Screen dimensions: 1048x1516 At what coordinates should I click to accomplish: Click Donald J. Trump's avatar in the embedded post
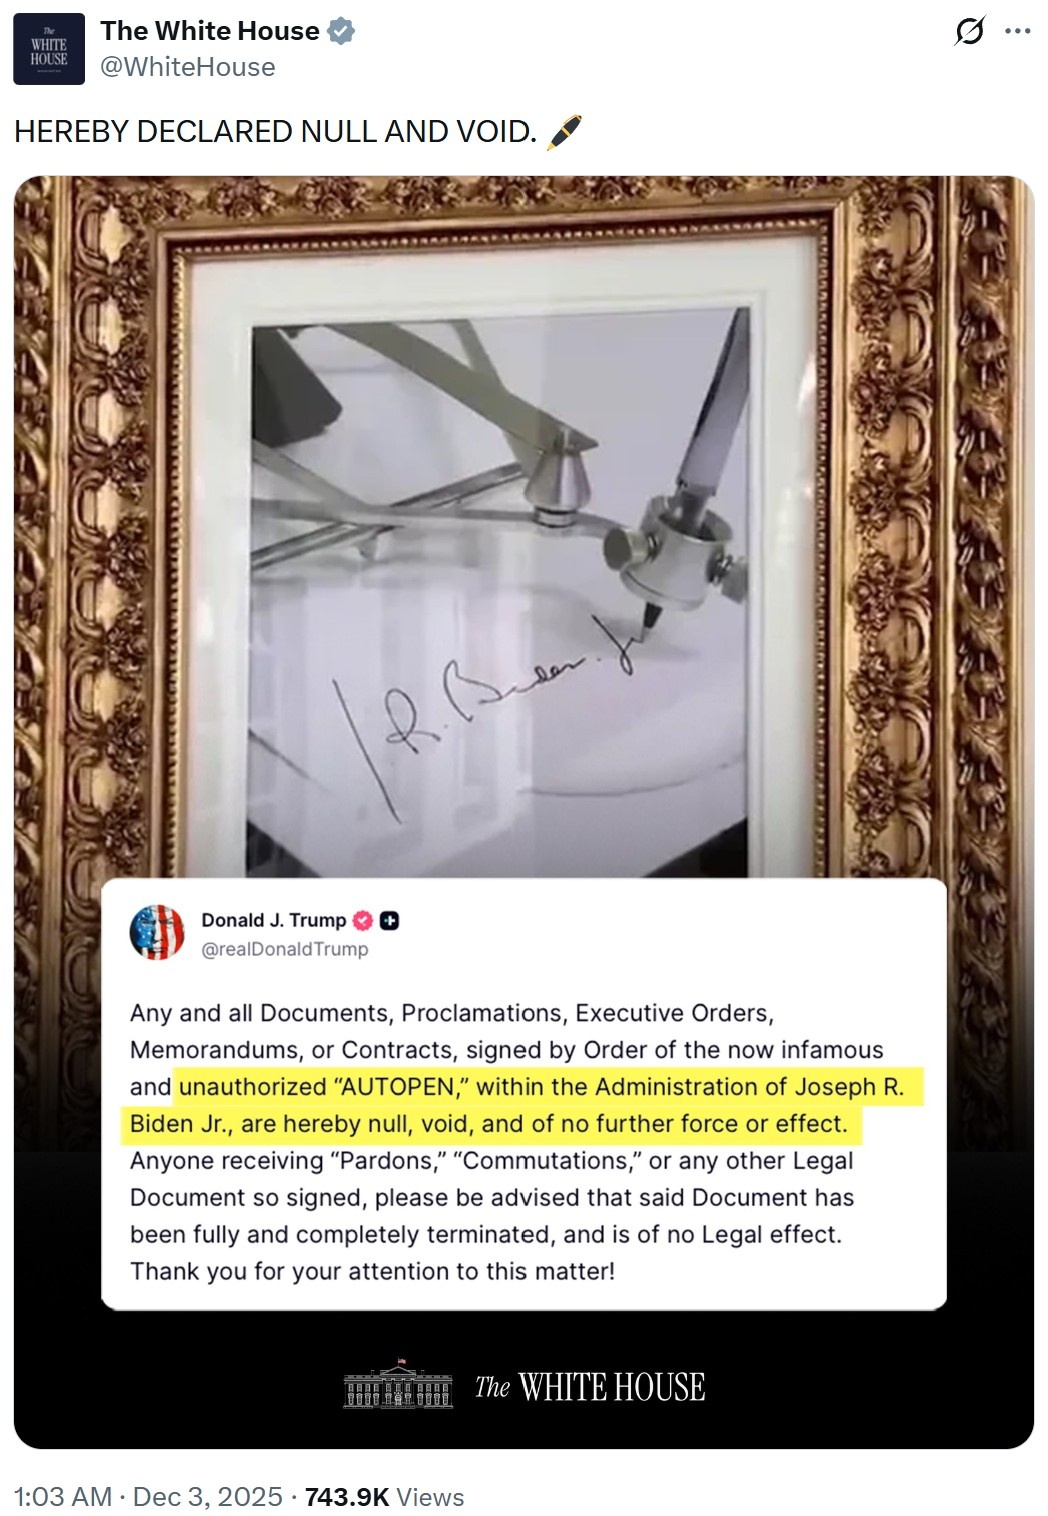(x=157, y=932)
